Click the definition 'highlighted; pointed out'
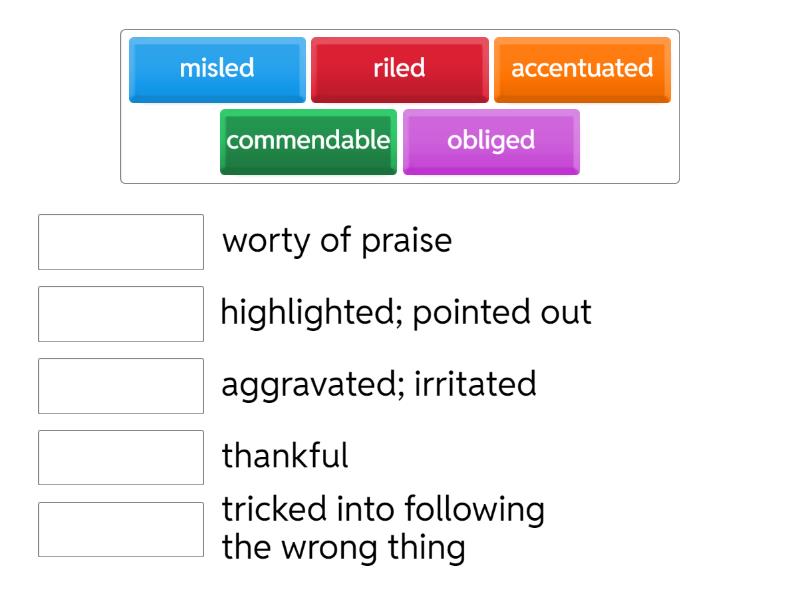This screenshot has height=600, width=800. click(407, 313)
